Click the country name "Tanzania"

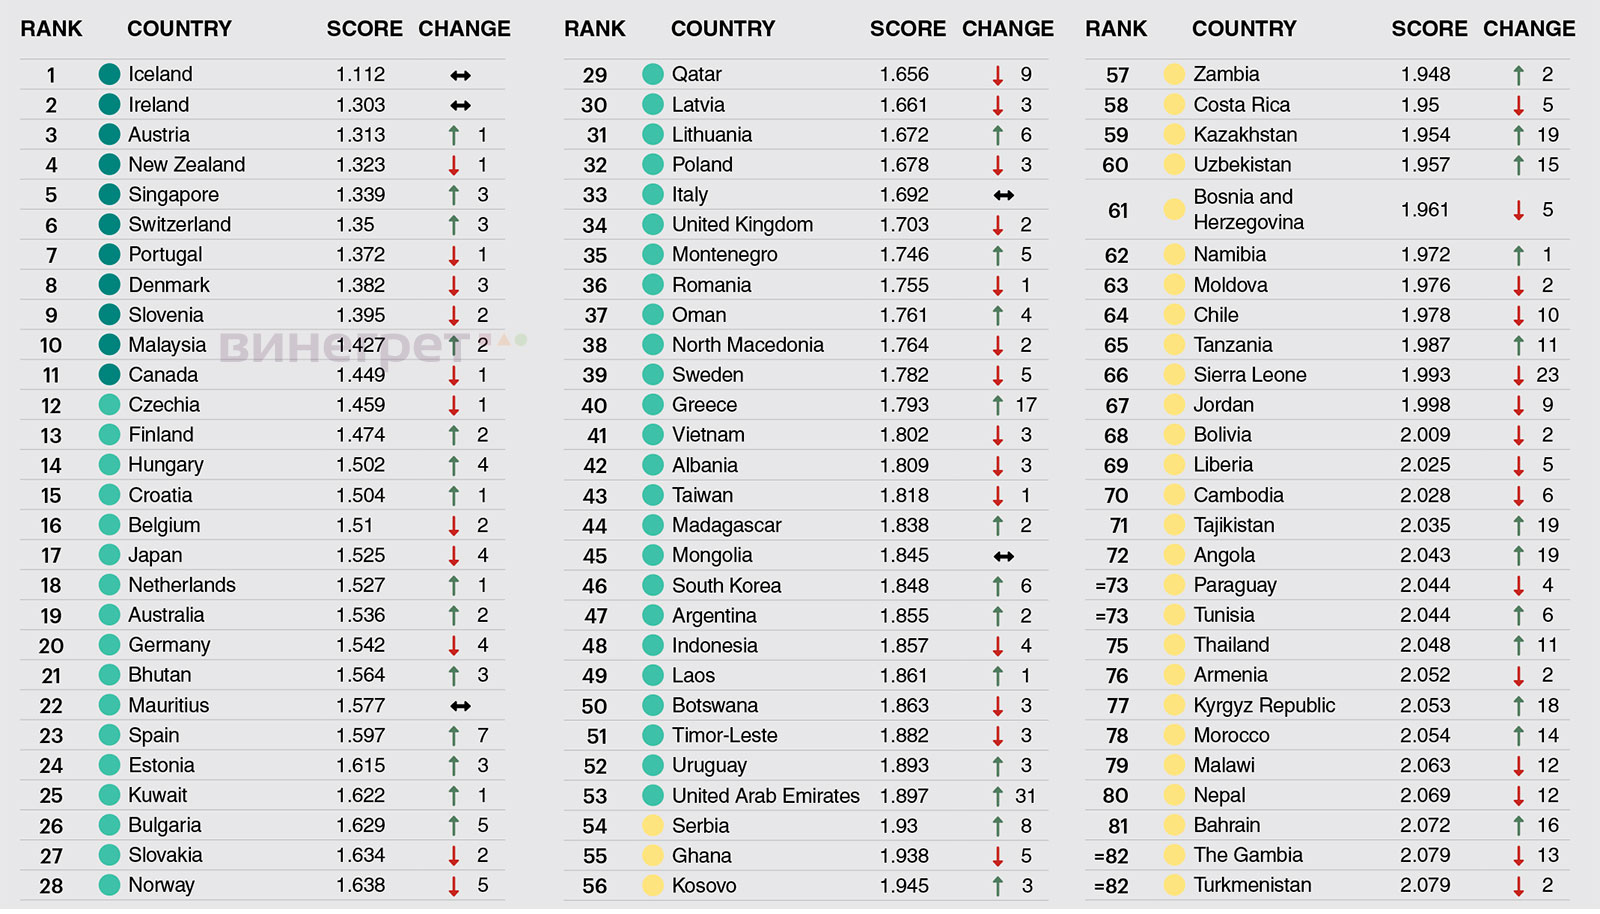[1233, 345]
